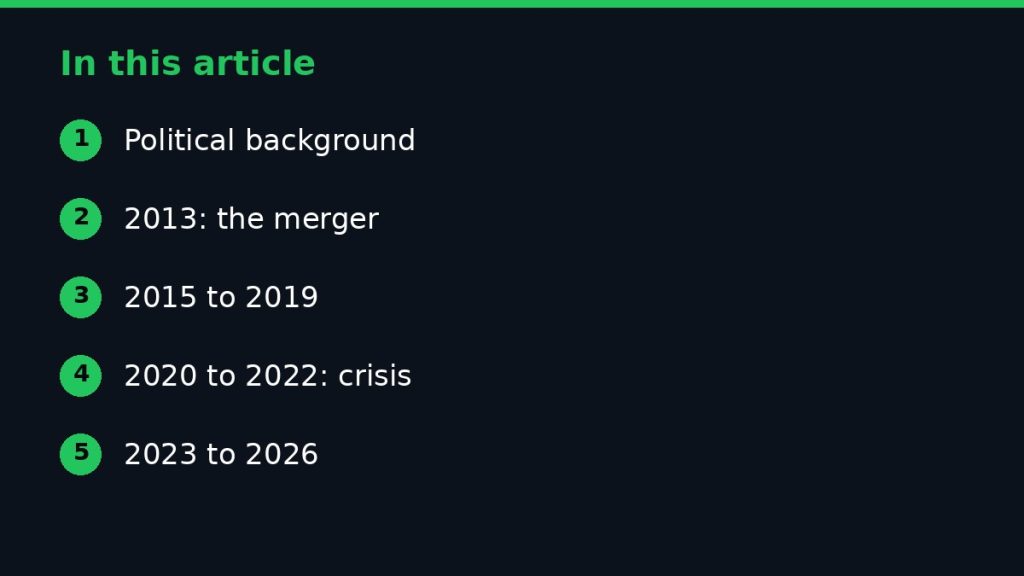Click the green number 1 badge
This screenshot has height=576, width=1024.
(x=80, y=140)
